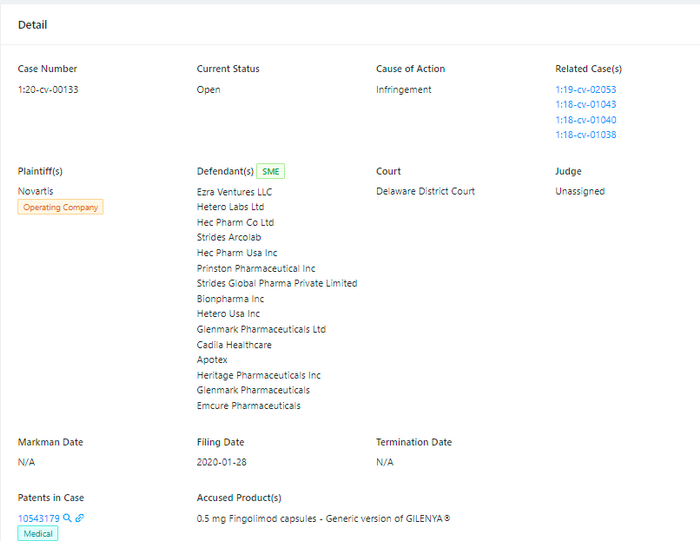Open patent number 10543179 link
Image resolution: width=700 pixels, height=541 pixels.
pyautogui.click(x=38, y=518)
